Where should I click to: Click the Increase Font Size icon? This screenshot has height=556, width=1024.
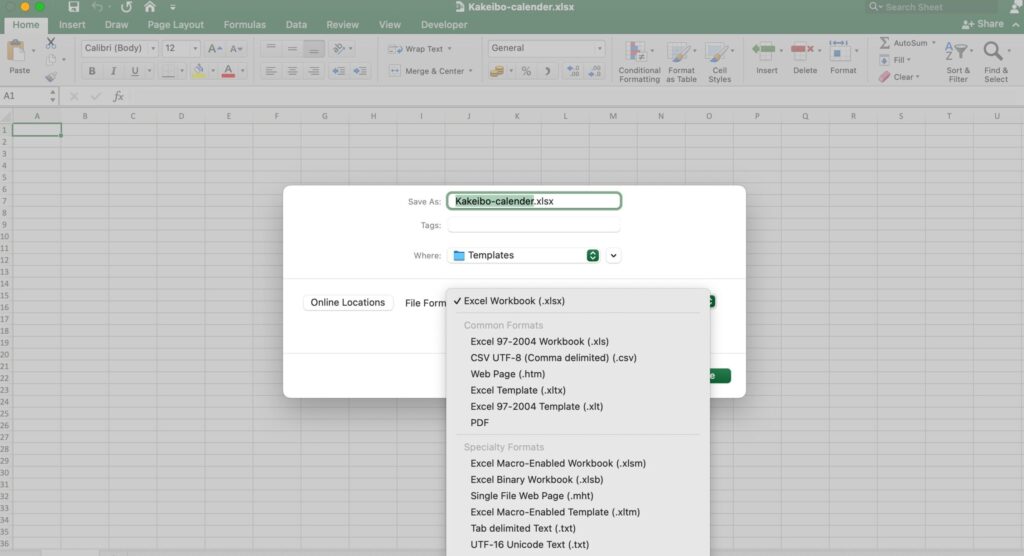tap(214, 49)
